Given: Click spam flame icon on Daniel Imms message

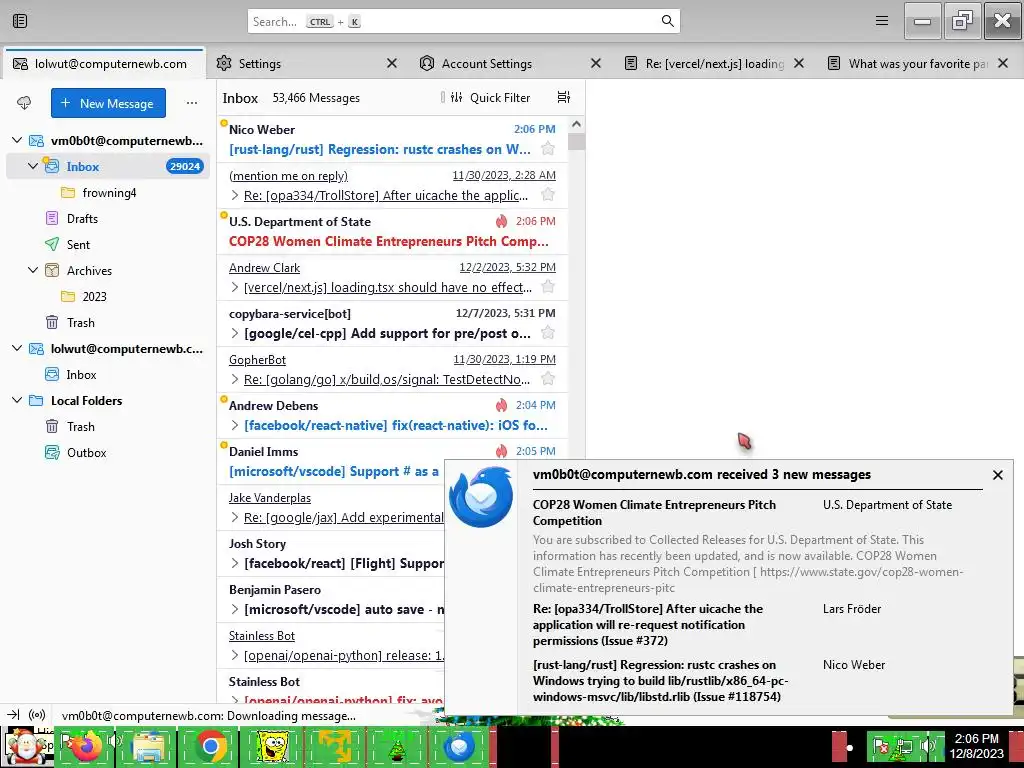Looking at the screenshot, I should point(502,451).
